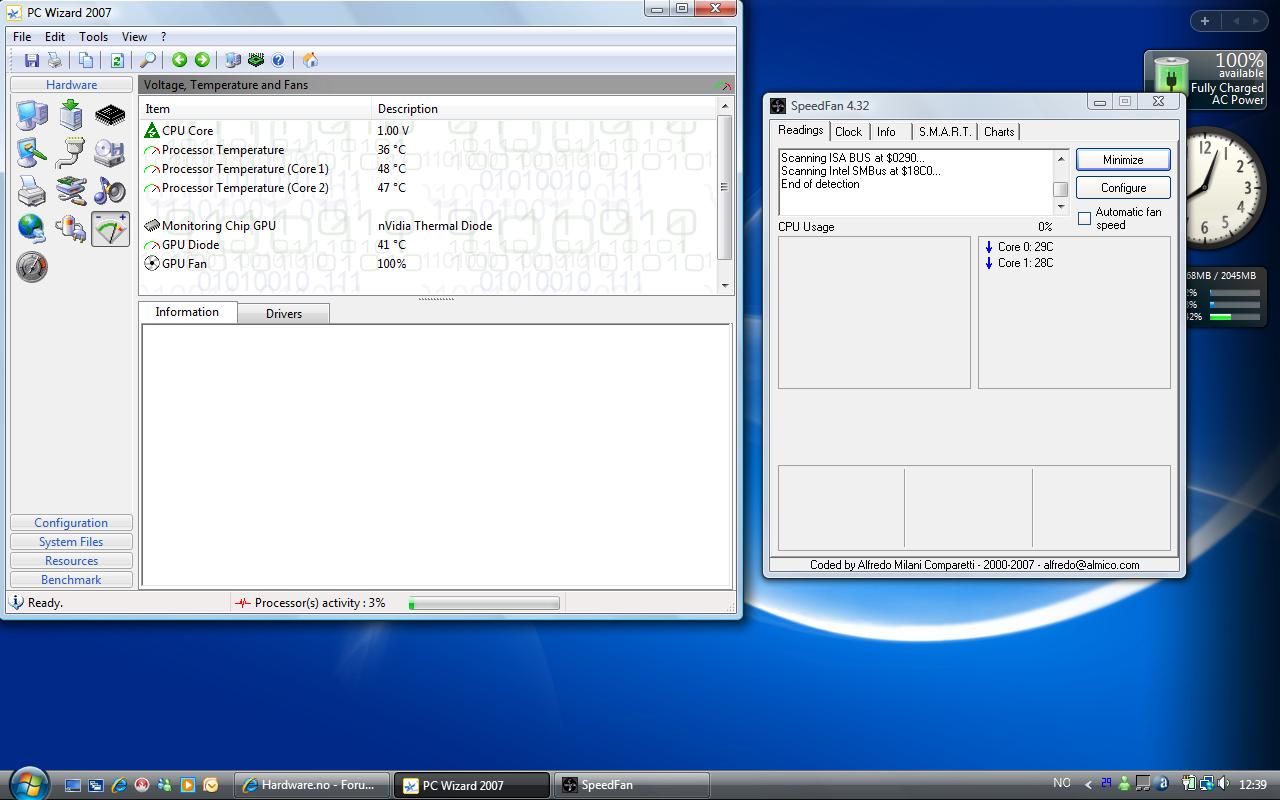
Task: Open the Edit menu
Action: tap(55, 37)
